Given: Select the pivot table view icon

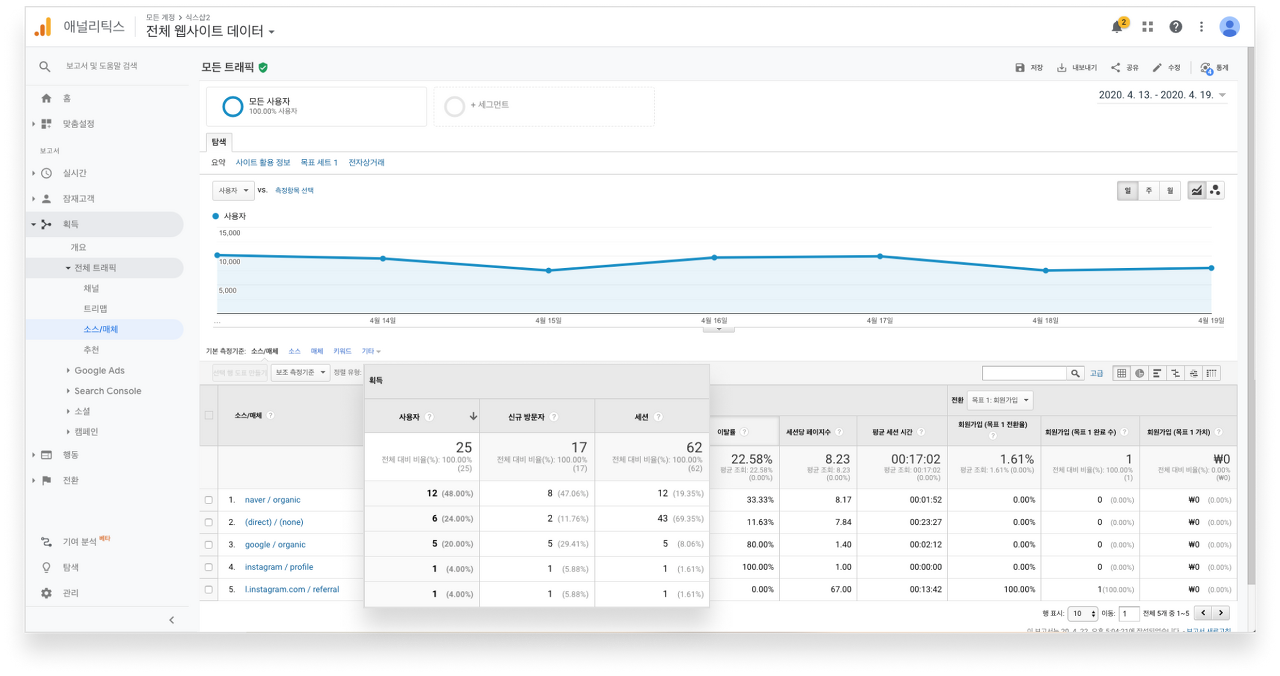Looking at the screenshot, I should point(1211,373).
